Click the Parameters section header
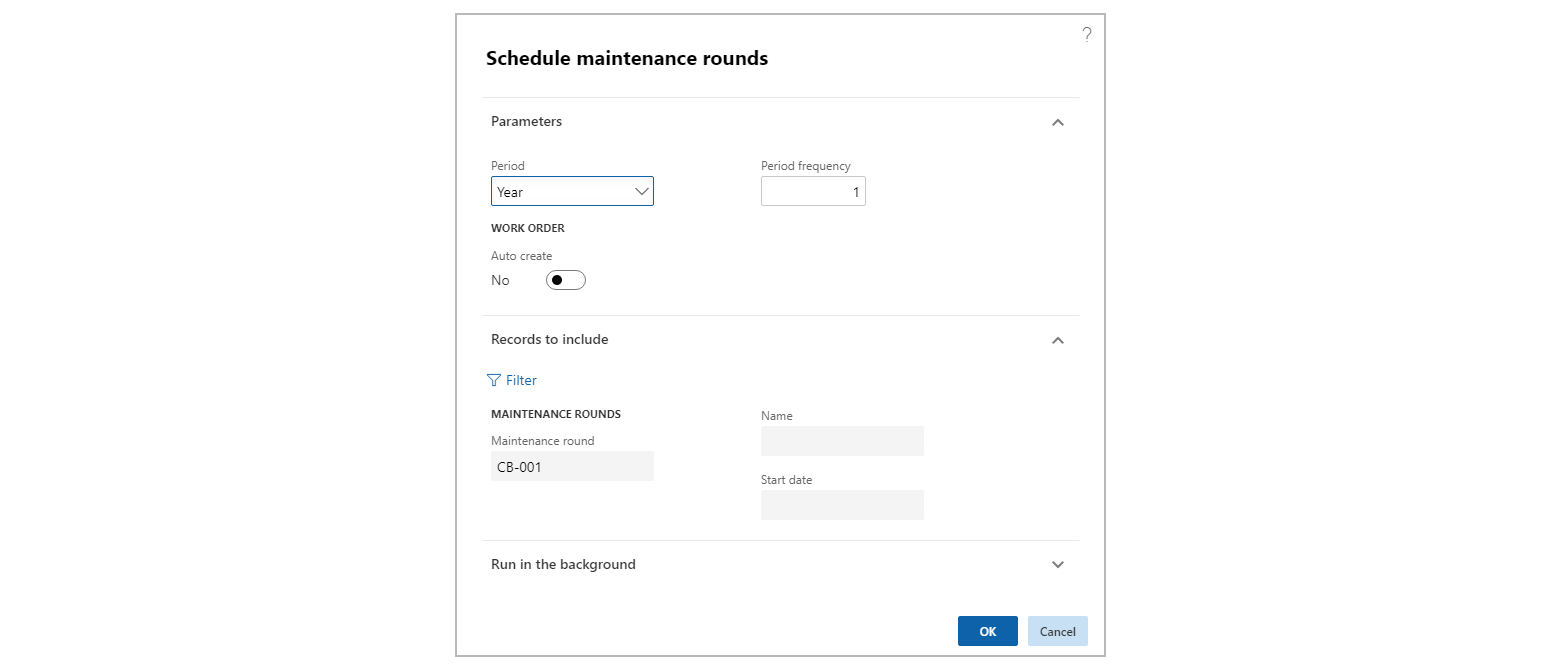This screenshot has height=670, width=1562. pyautogui.click(x=527, y=122)
